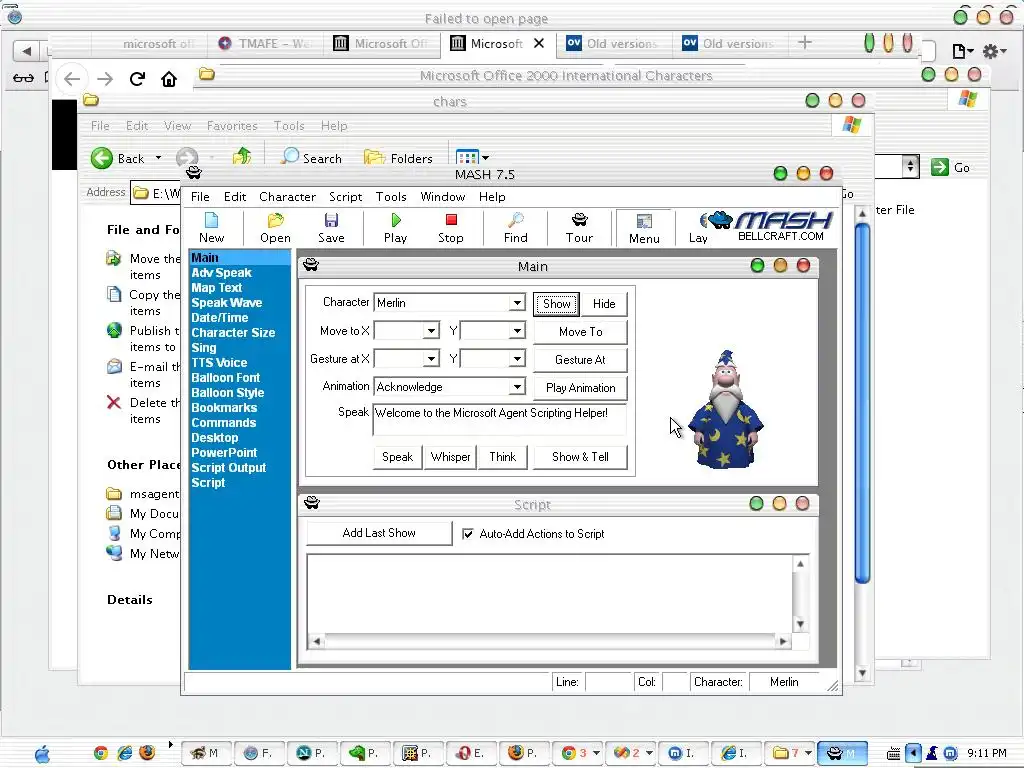Screen dimensions: 1024x768
Task: Expand the Move to X dropdown
Action: click(430, 331)
